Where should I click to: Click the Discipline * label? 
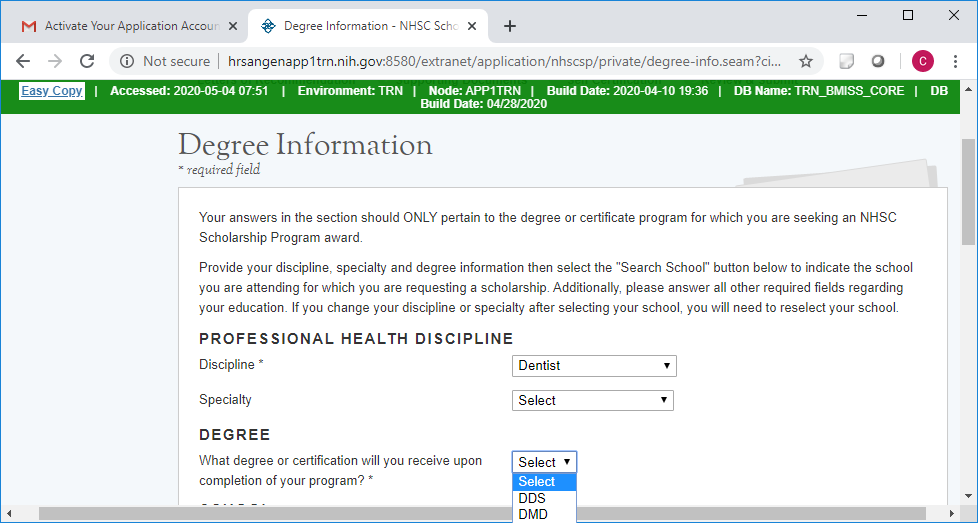pyautogui.click(x=231, y=365)
